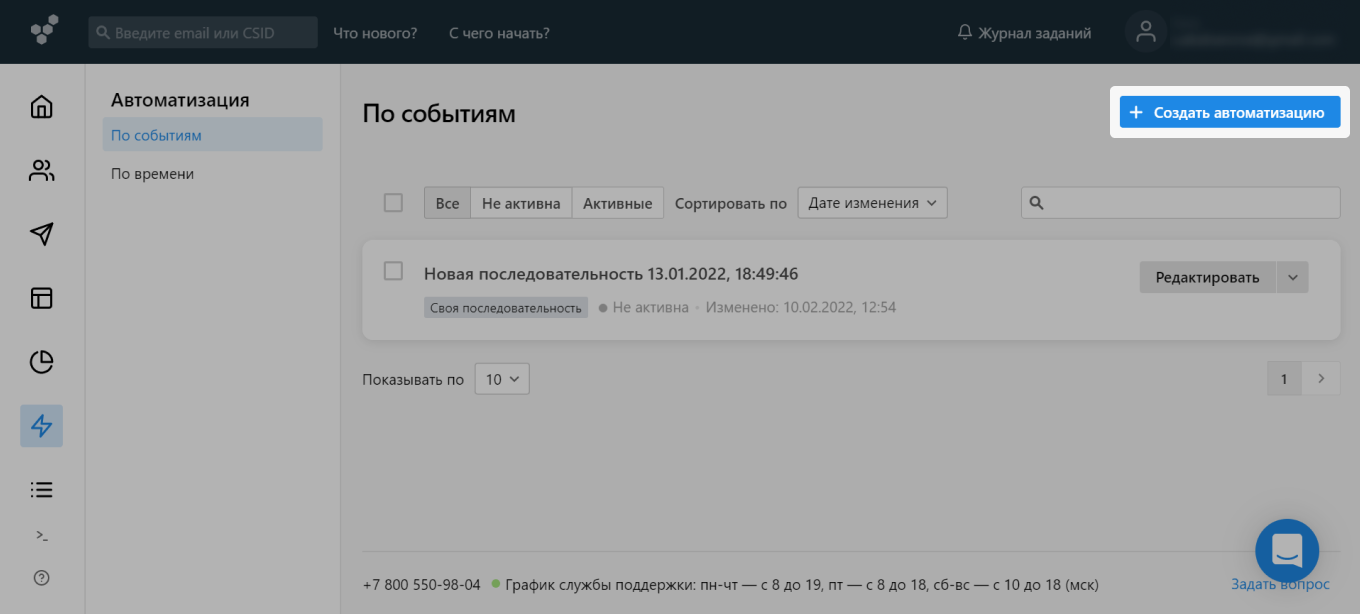Screen dimensions: 1360x614
Task: Open the templates panel icon below campaigns
Action: point(41,298)
